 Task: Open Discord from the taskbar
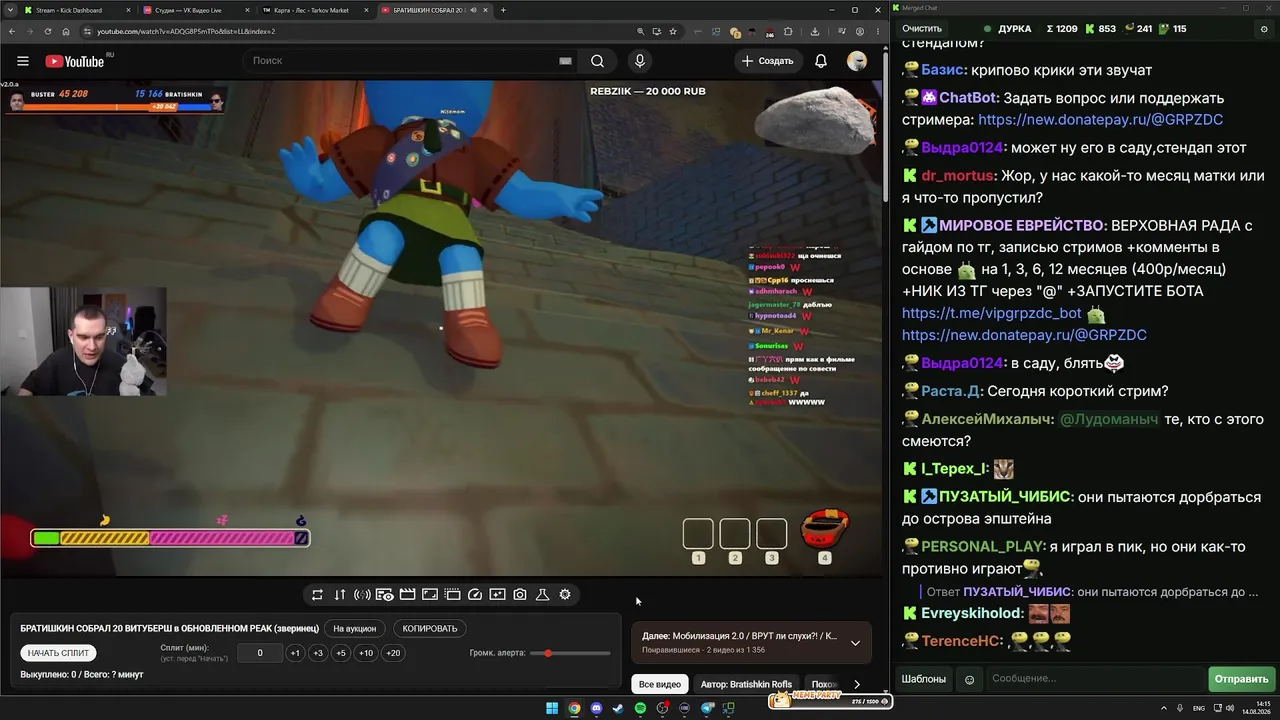(x=597, y=709)
